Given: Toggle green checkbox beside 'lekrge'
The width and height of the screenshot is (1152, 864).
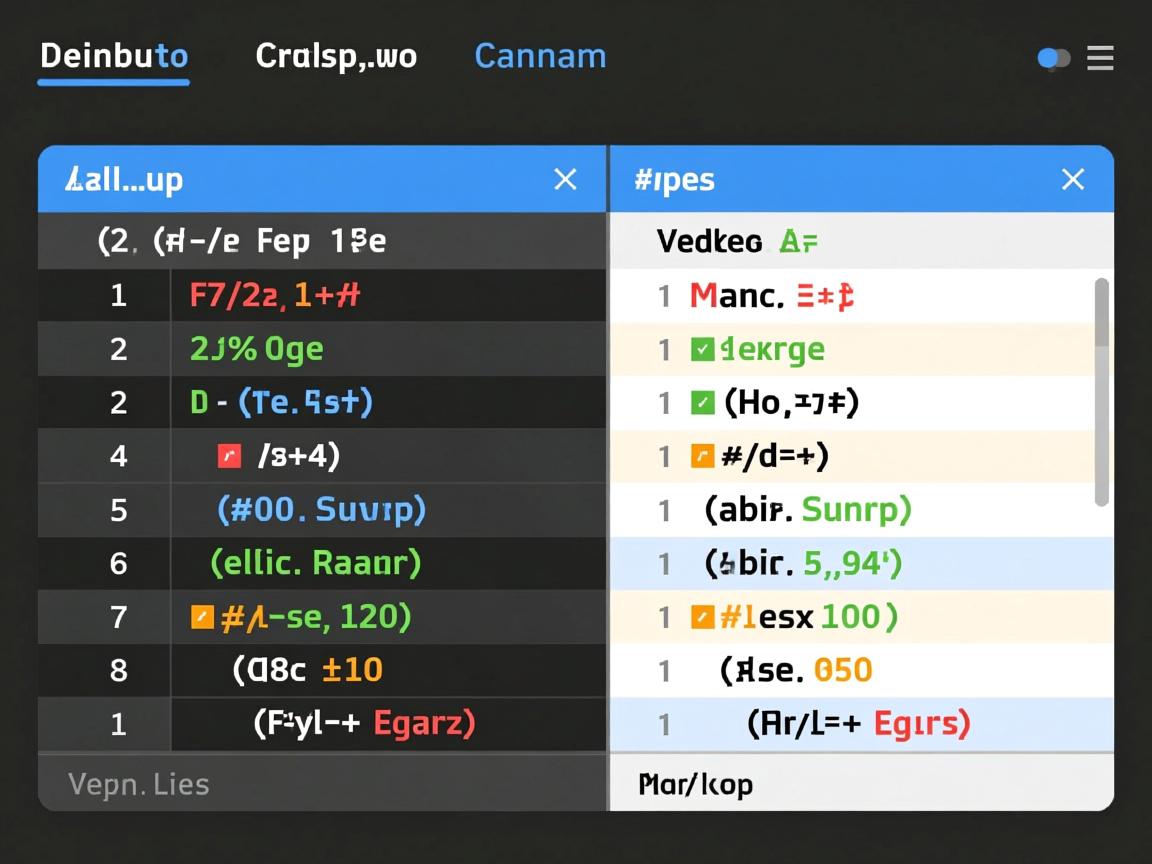Looking at the screenshot, I should [702, 350].
